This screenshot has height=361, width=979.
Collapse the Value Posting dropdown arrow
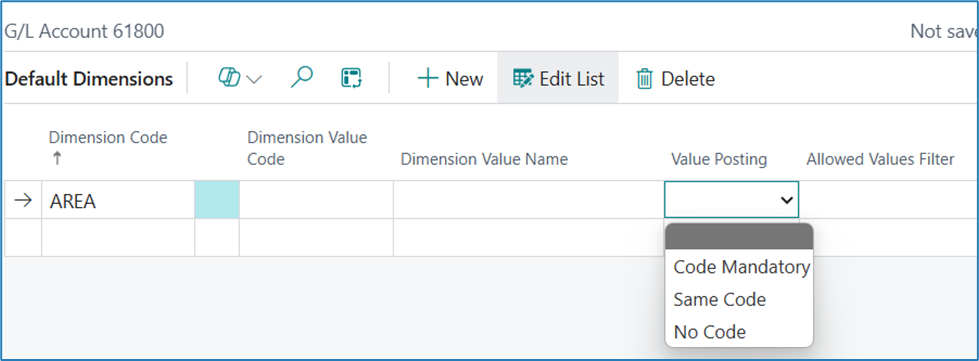click(787, 200)
